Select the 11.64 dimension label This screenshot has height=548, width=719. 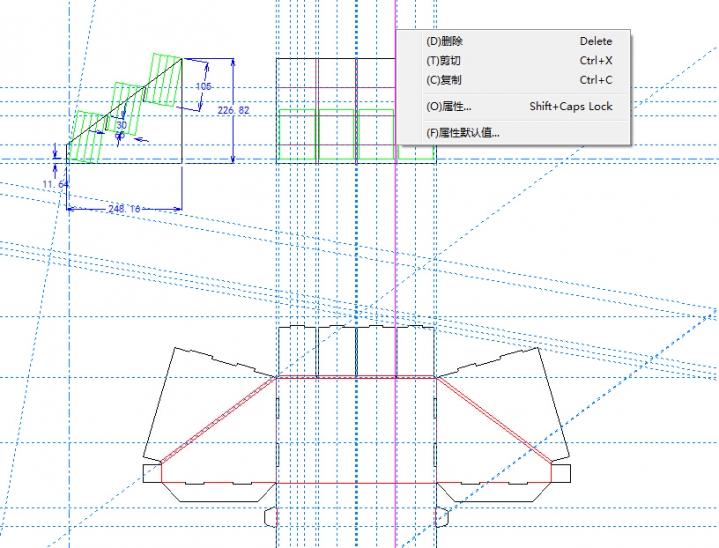point(55,185)
